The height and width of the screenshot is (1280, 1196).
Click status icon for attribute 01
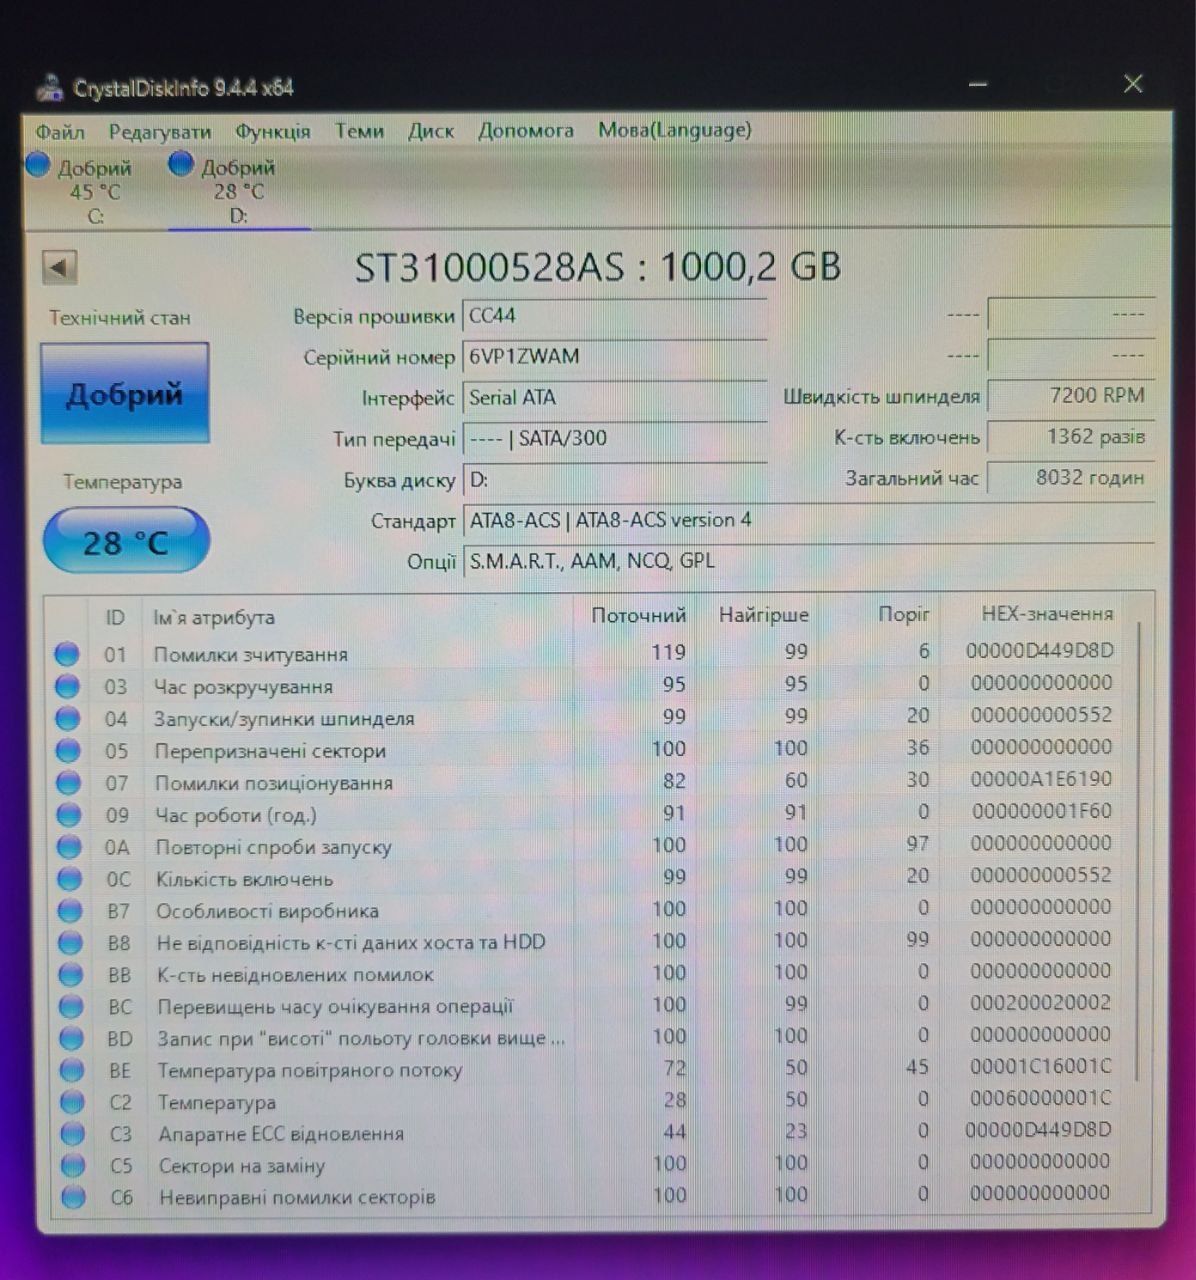[67, 654]
